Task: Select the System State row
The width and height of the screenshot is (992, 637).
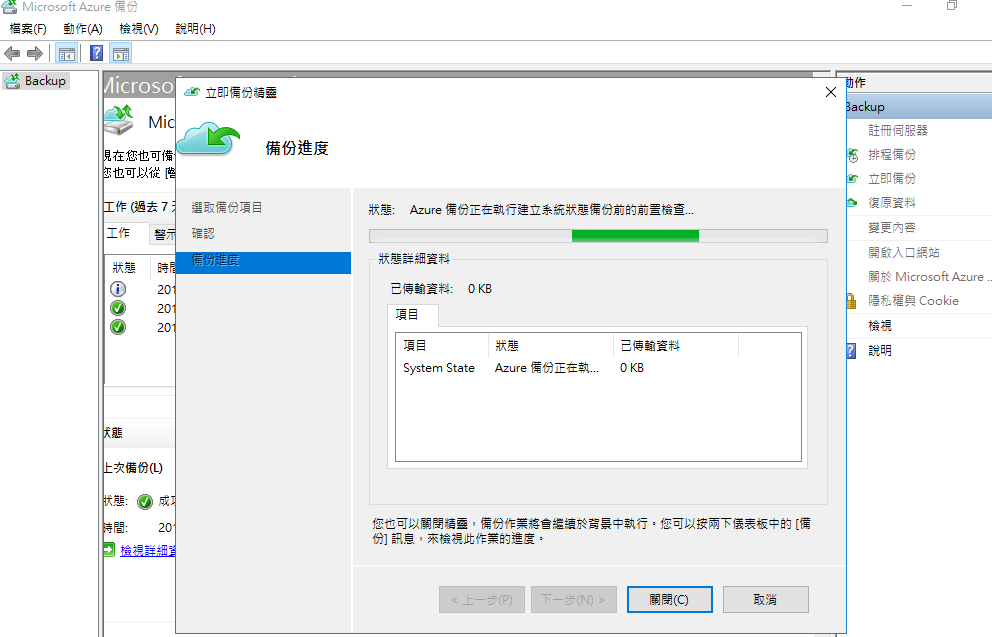Action: point(598,368)
